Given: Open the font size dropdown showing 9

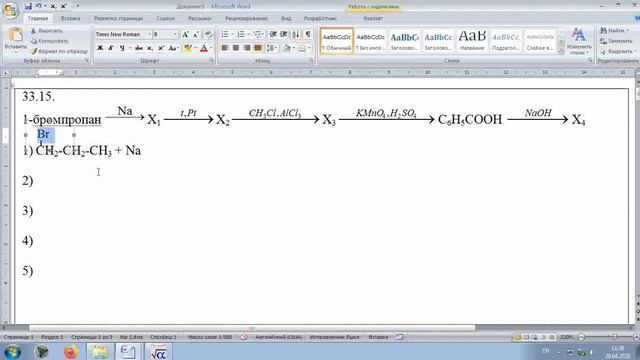Looking at the screenshot, I should (x=175, y=34).
